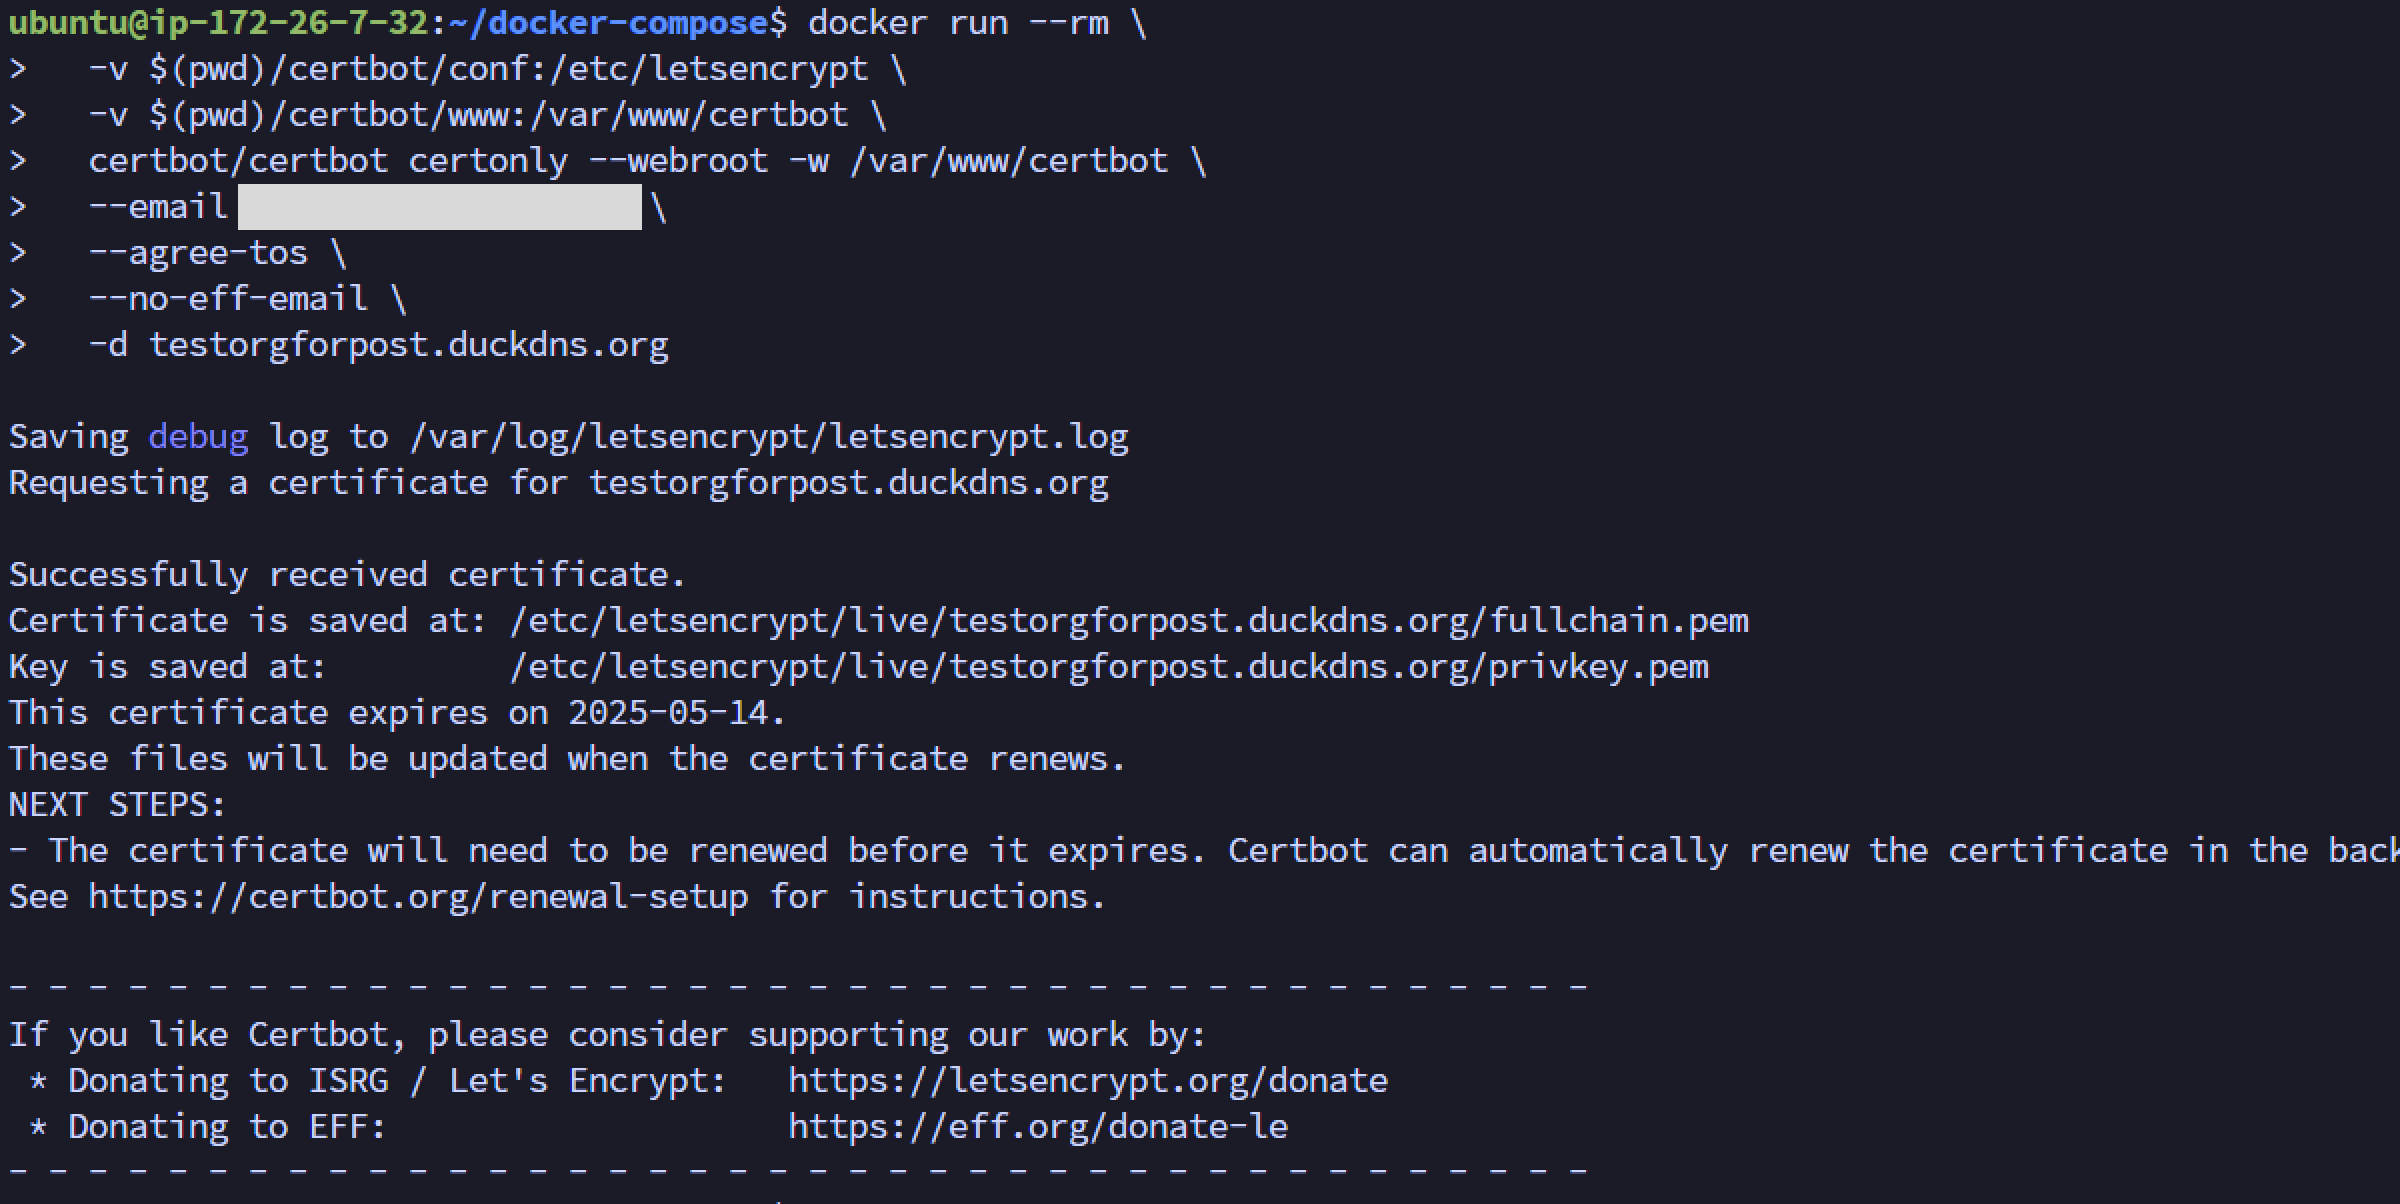
Task: Click the https://certbot.org/renewal-setup link
Action: pos(418,896)
